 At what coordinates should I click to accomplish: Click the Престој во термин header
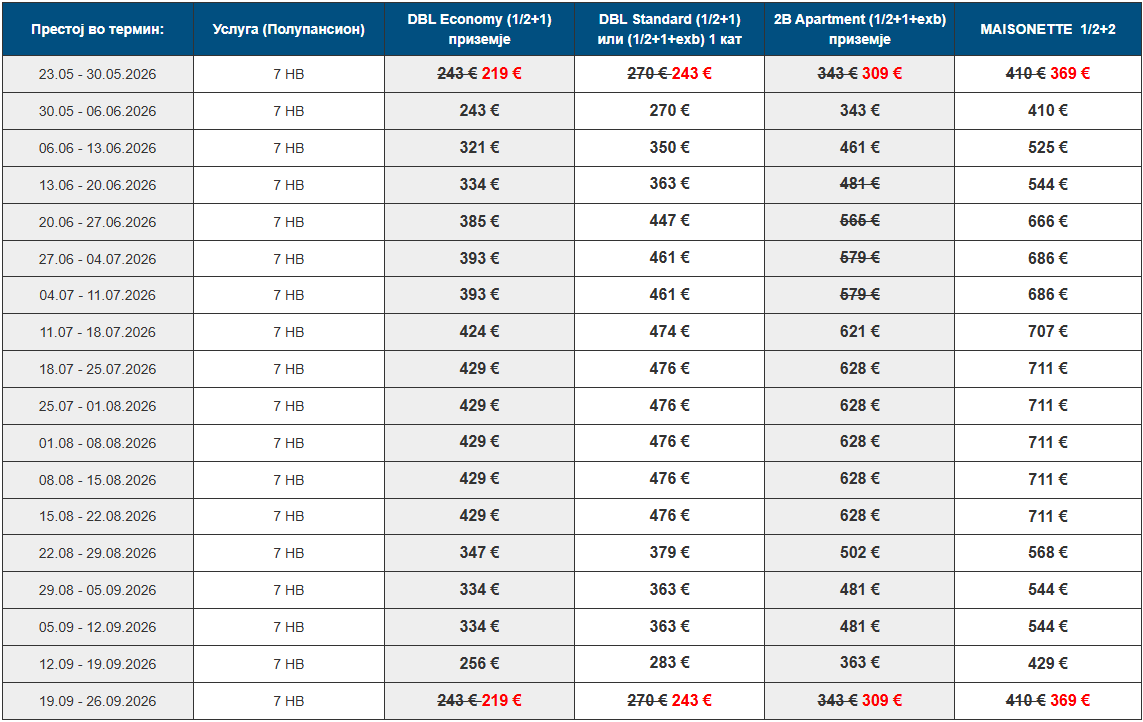(98, 29)
